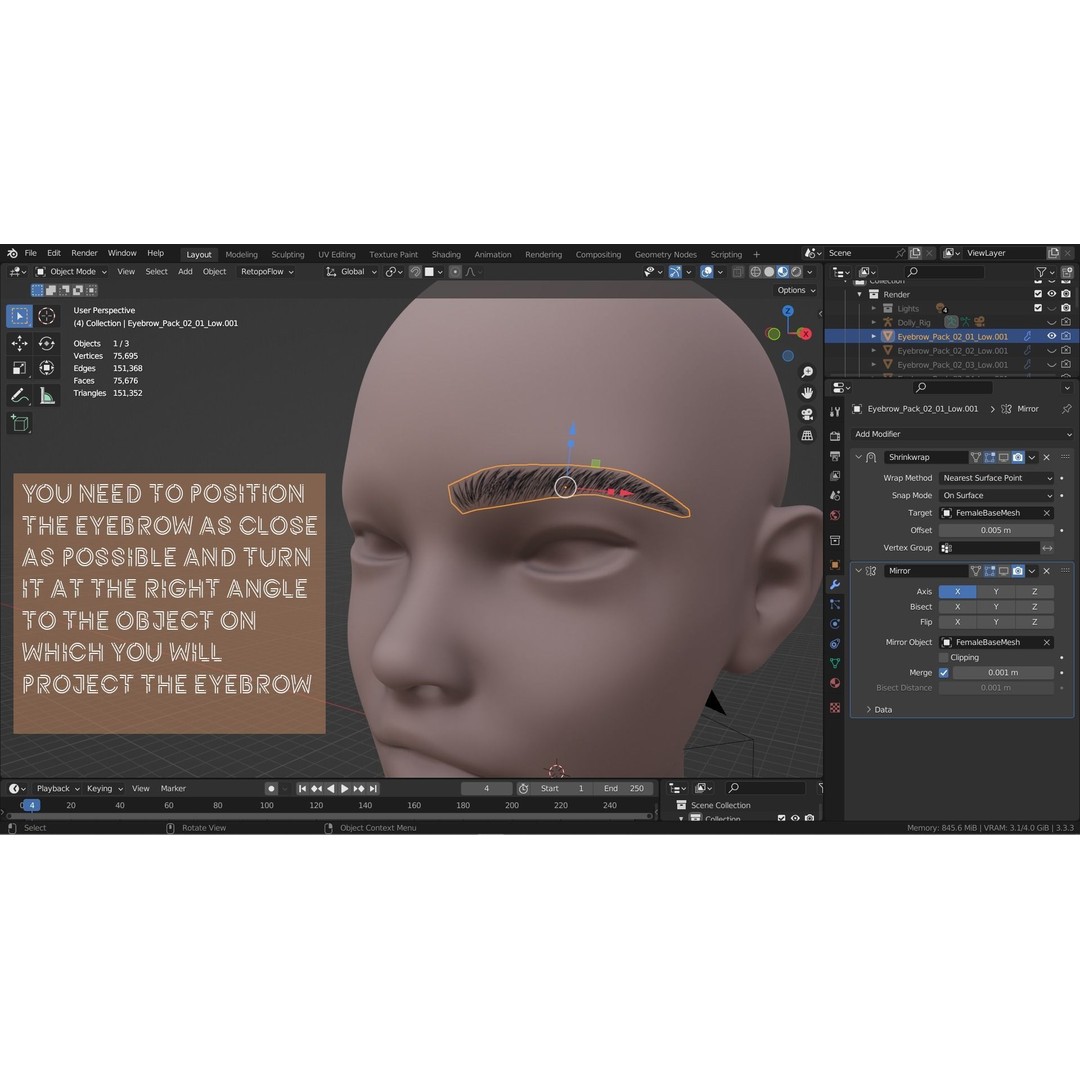Toggle camera view with the camera icon
This screenshot has width=1080, height=1080.
(x=807, y=415)
